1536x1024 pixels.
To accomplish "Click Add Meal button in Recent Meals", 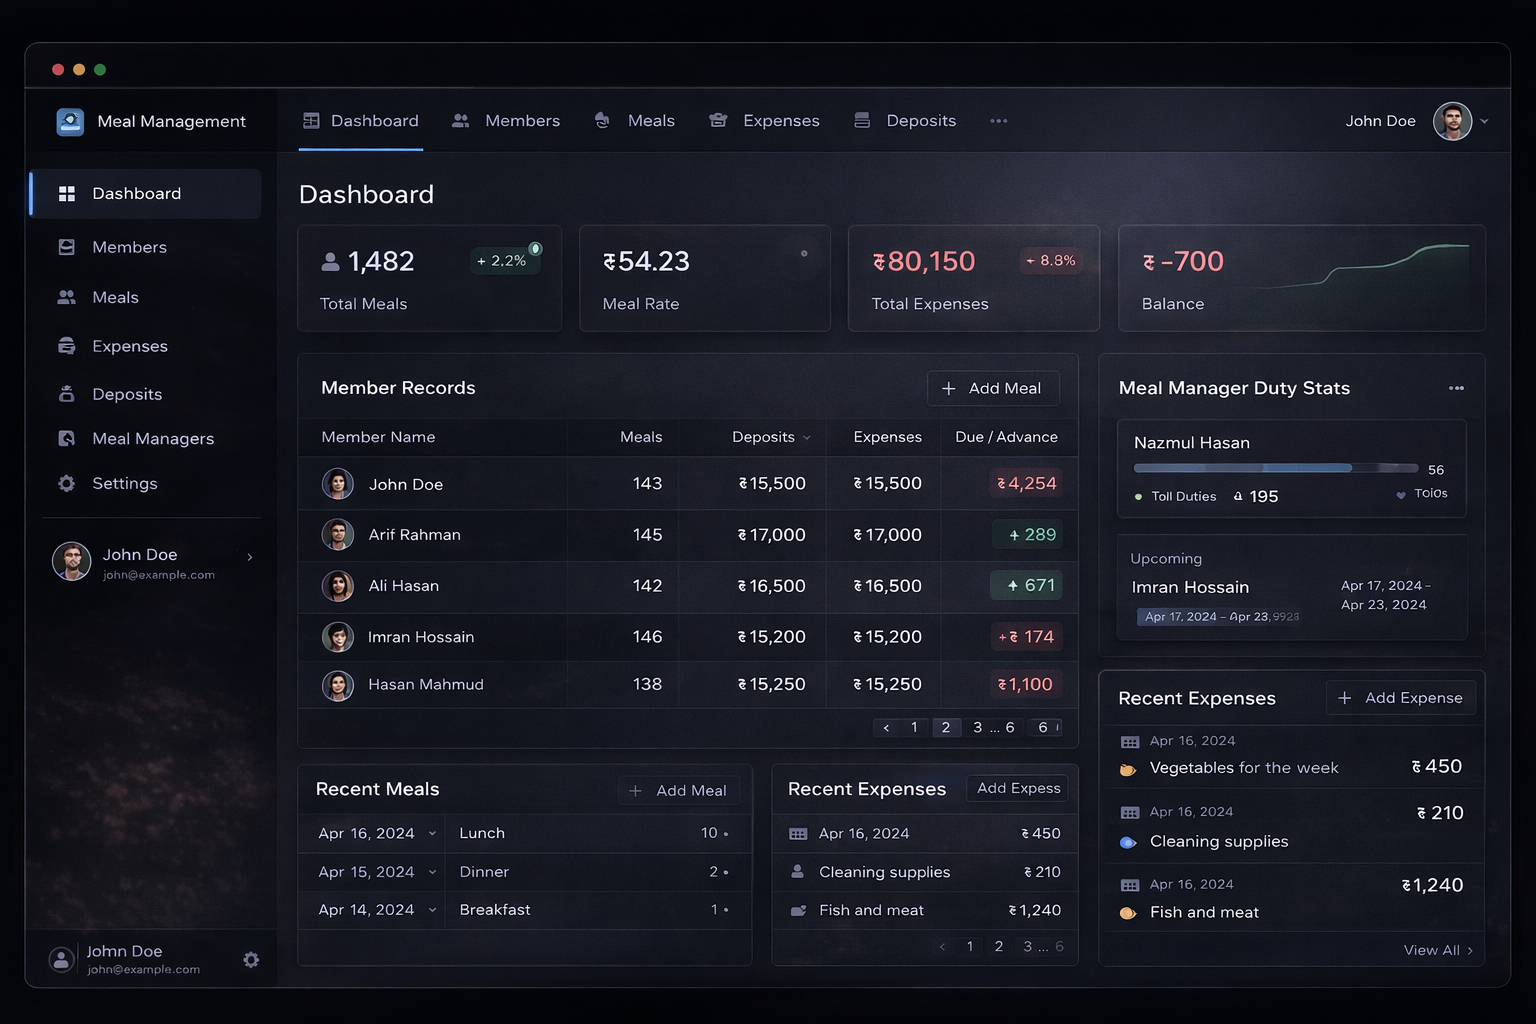I will pyautogui.click(x=679, y=791).
